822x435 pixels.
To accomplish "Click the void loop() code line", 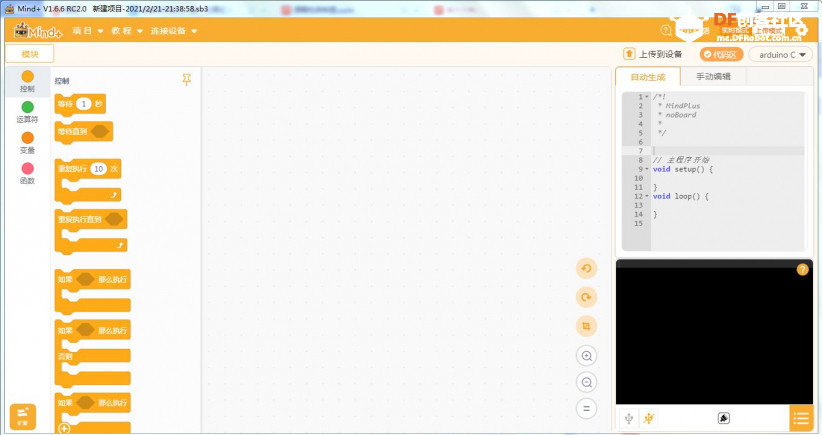I will pyautogui.click(x=680, y=197).
